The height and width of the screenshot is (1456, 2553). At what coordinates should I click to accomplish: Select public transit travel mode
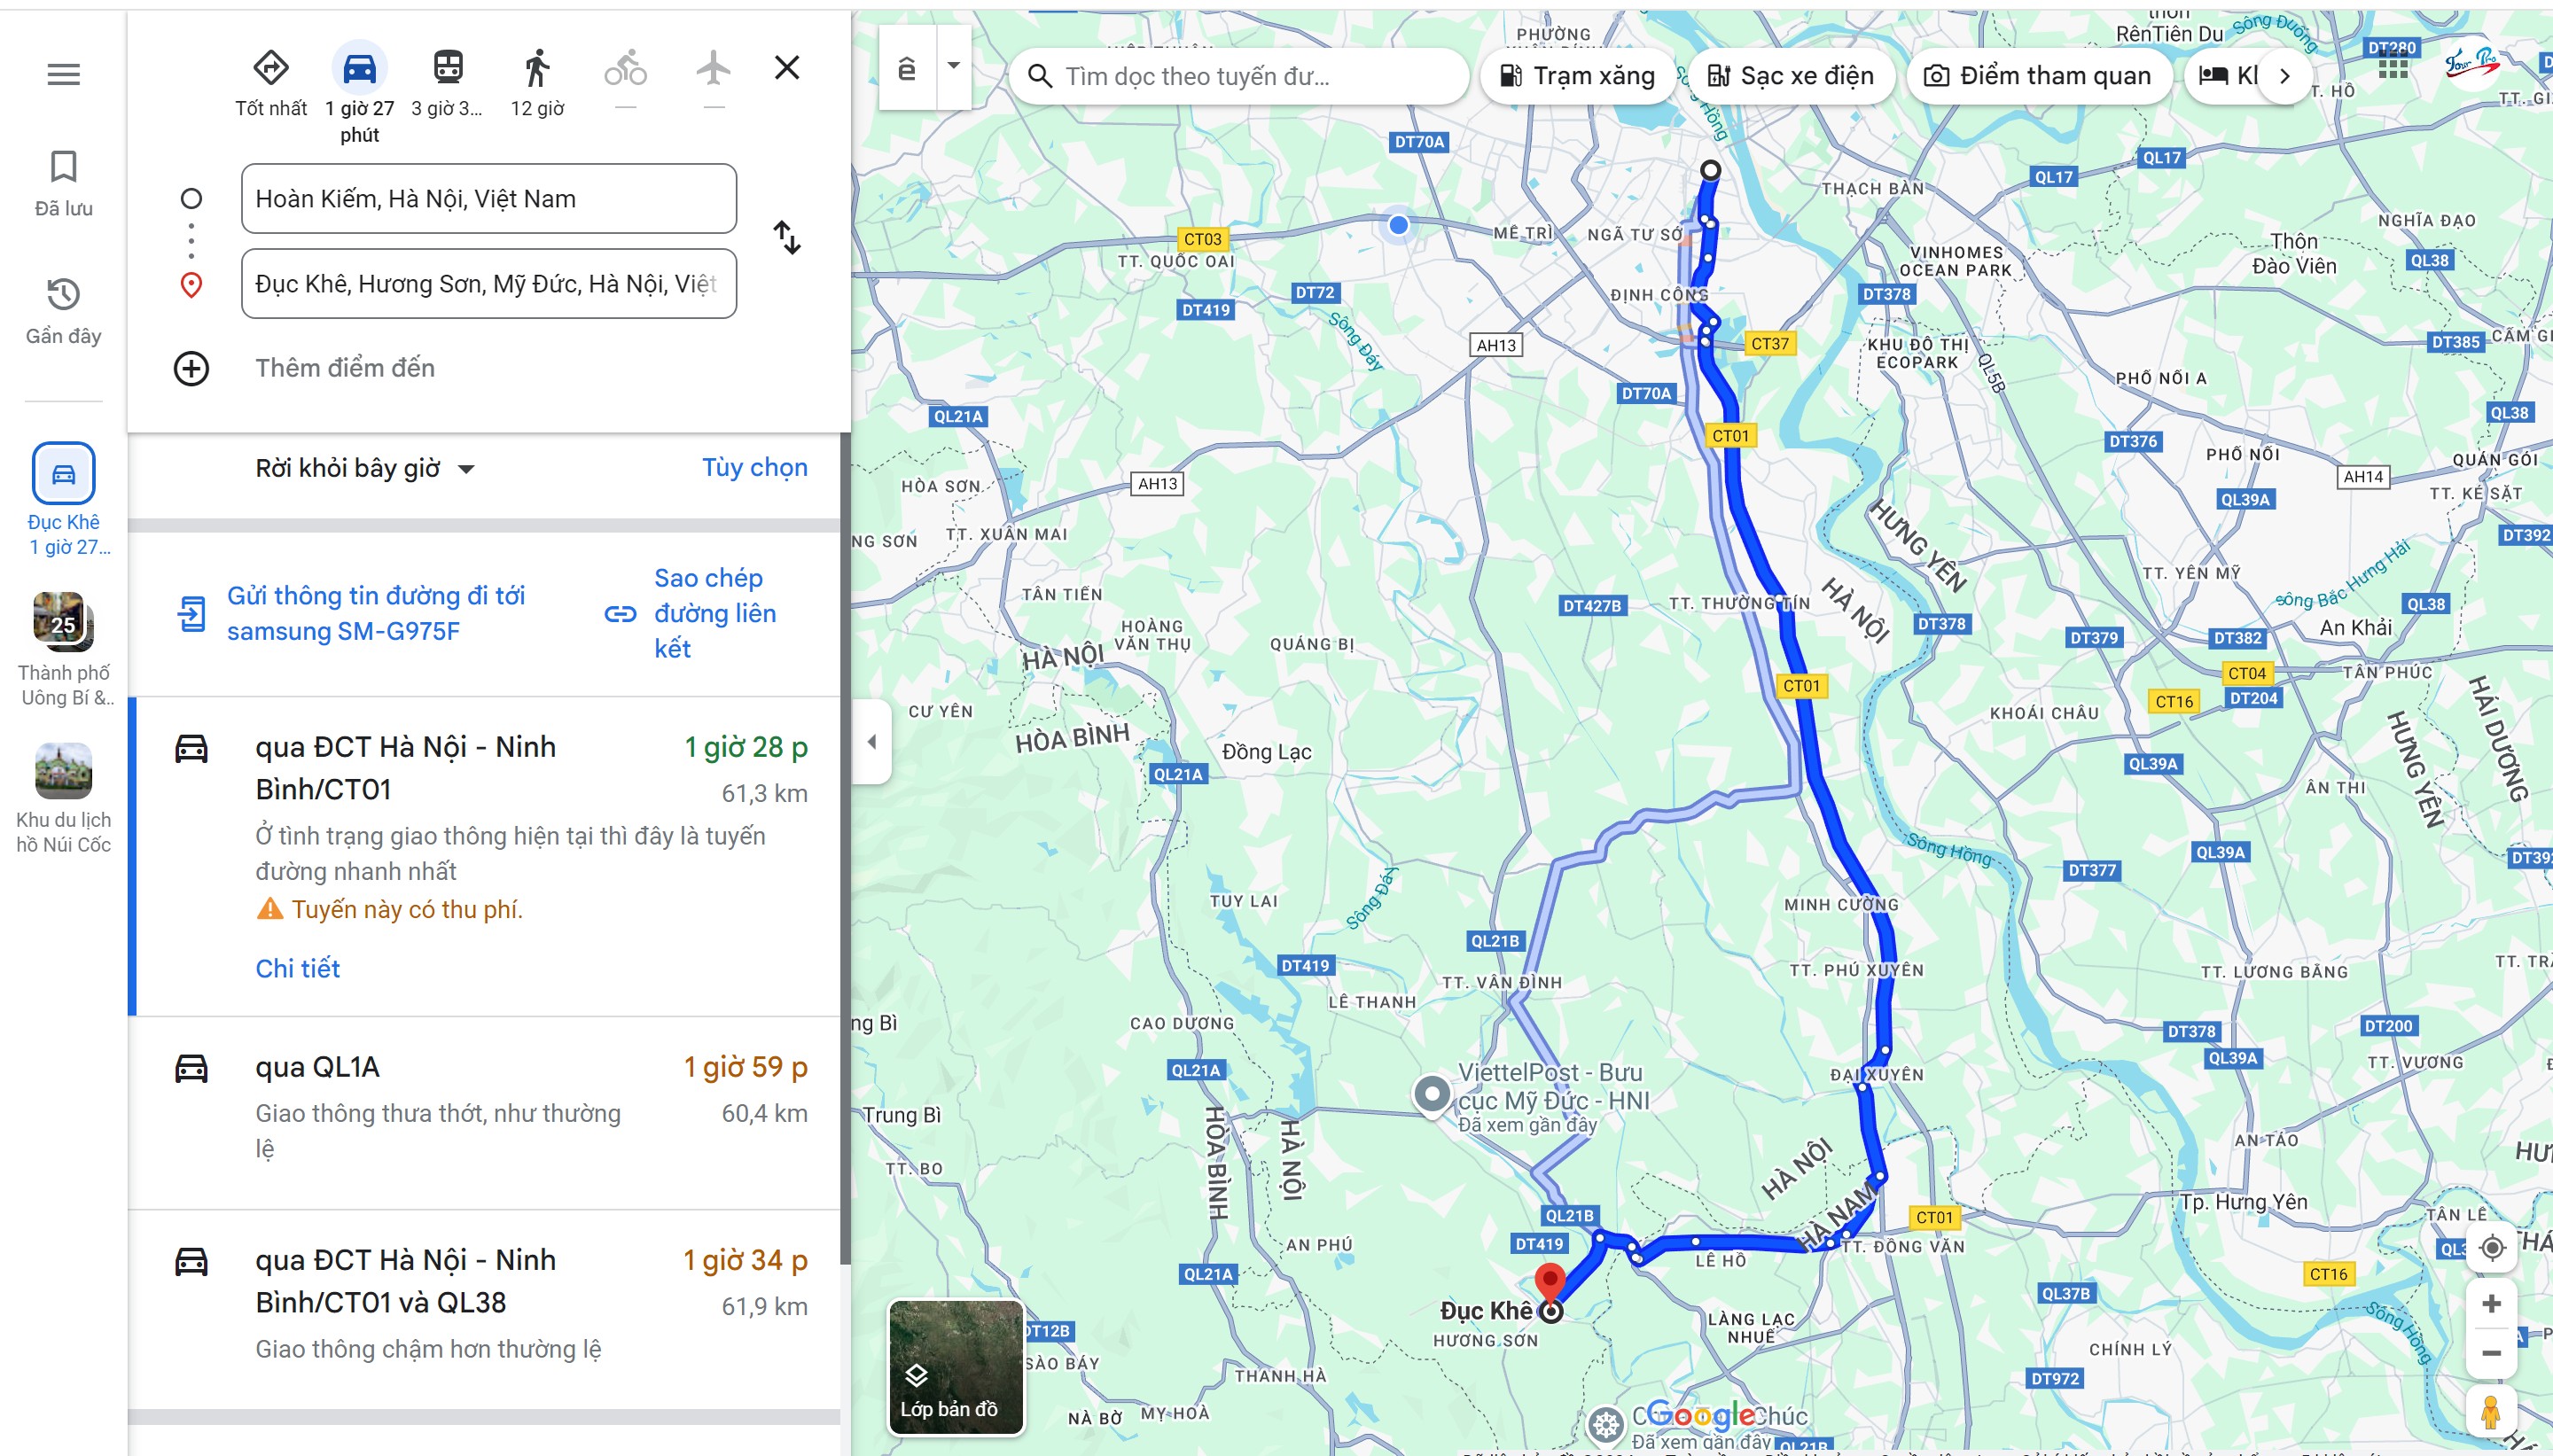coord(447,68)
